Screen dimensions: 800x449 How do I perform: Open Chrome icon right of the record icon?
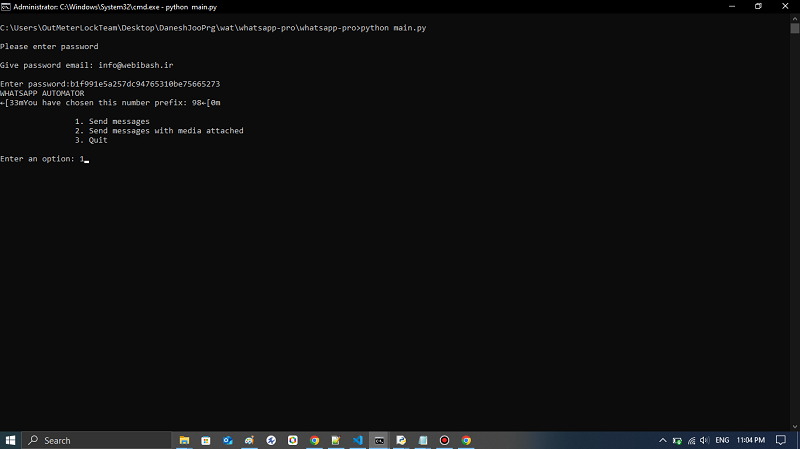(x=466, y=440)
